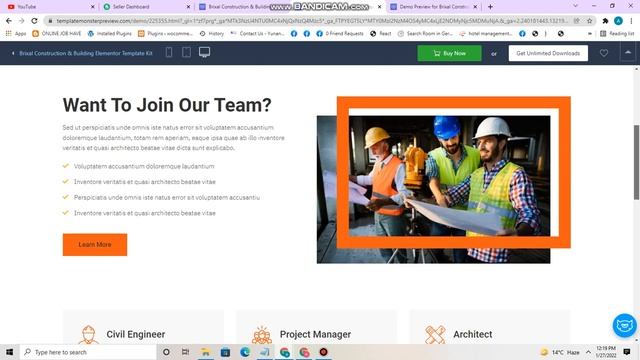Open the Search Room in Ger... bookmark
Viewport: 640px width, 360px height.
click(426, 33)
